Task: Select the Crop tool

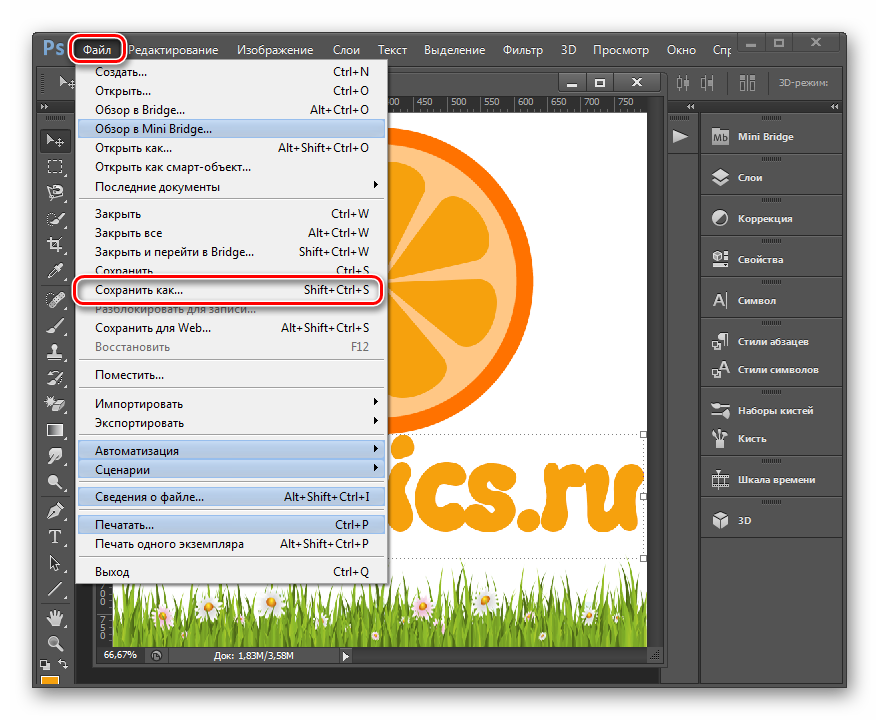Action: [x=55, y=244]
